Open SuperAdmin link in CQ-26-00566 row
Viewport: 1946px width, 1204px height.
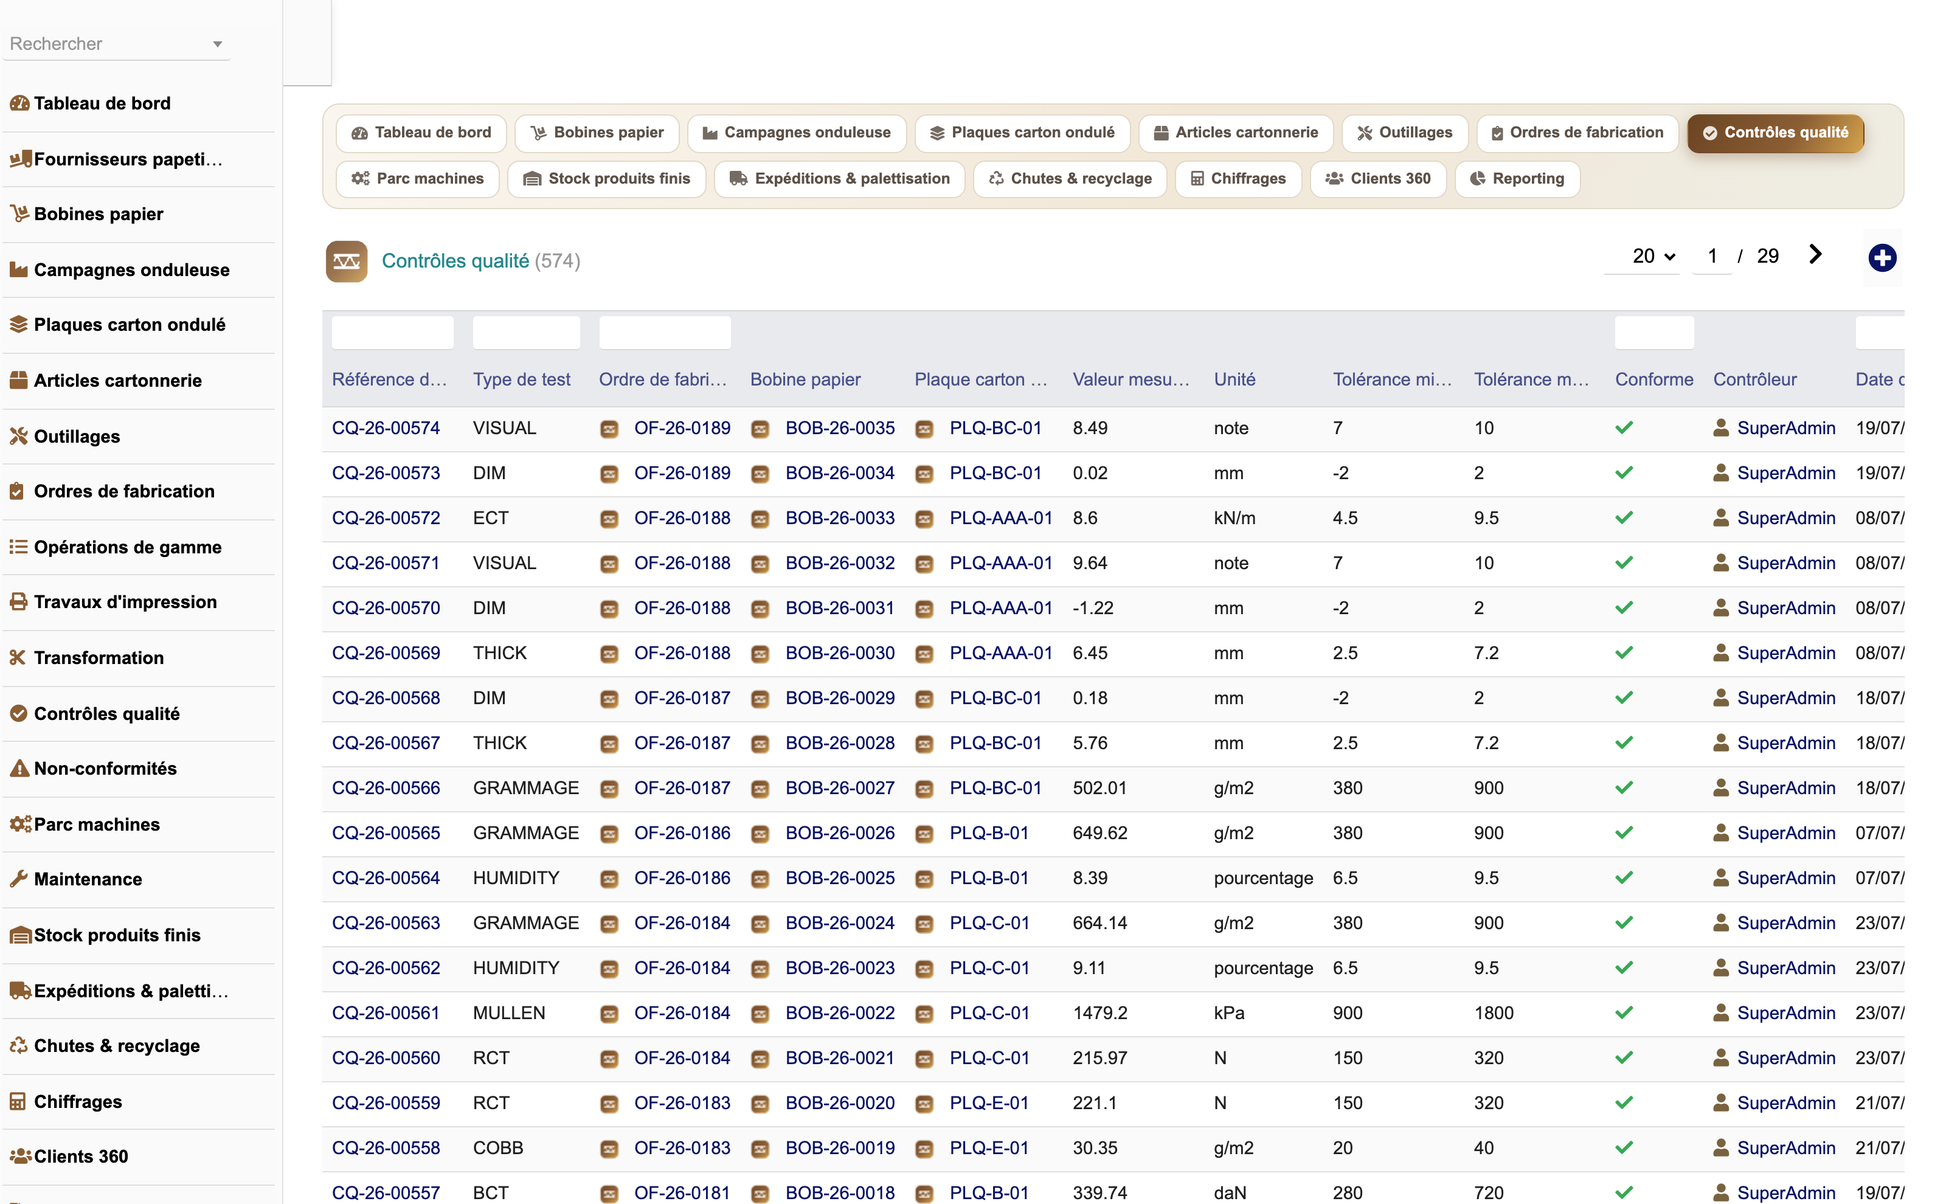click(x=1786, y=788)
